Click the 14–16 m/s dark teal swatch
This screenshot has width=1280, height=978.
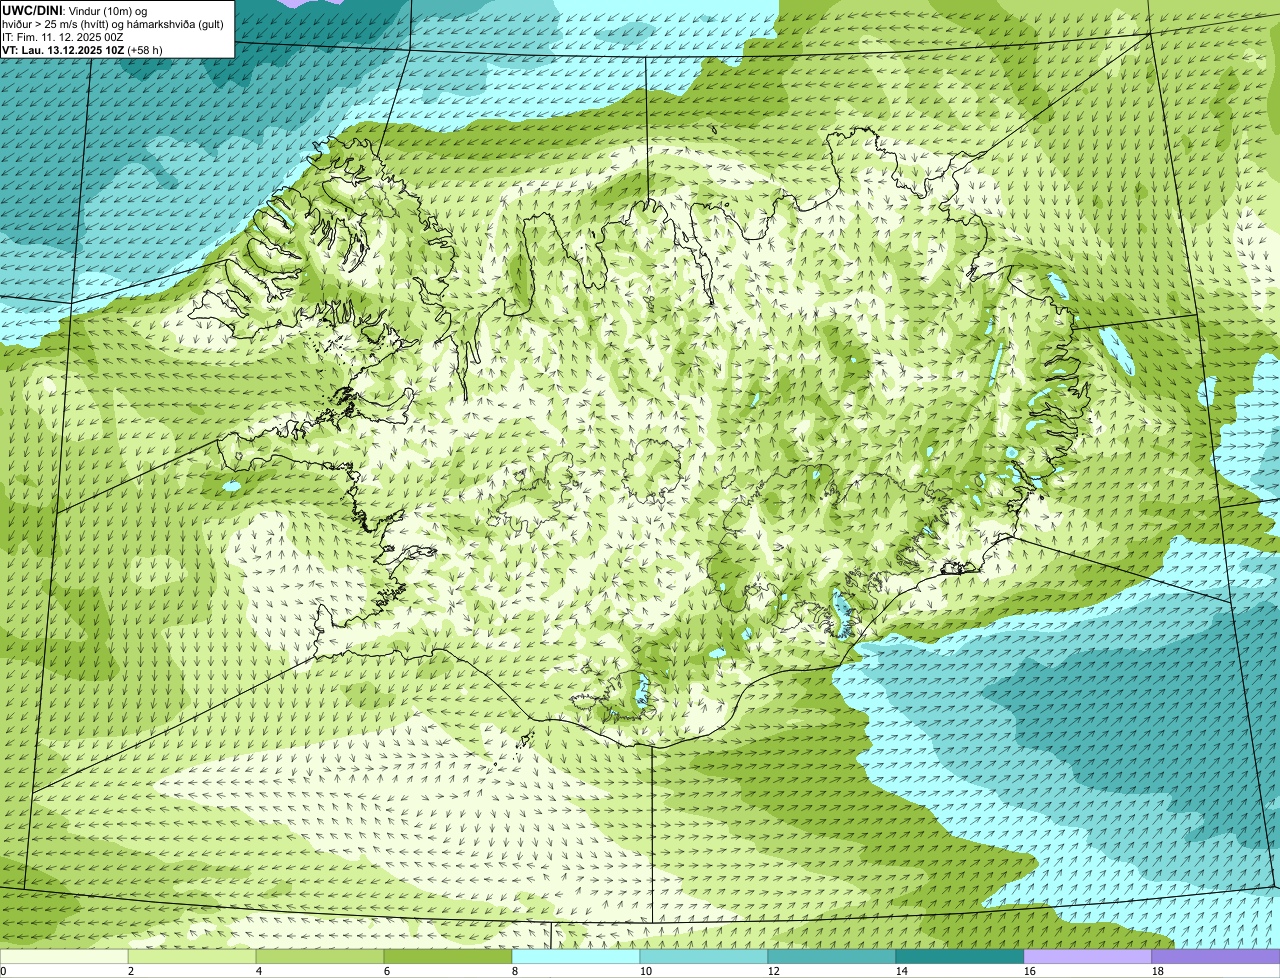pyautogui.click(x=960, y=956)
